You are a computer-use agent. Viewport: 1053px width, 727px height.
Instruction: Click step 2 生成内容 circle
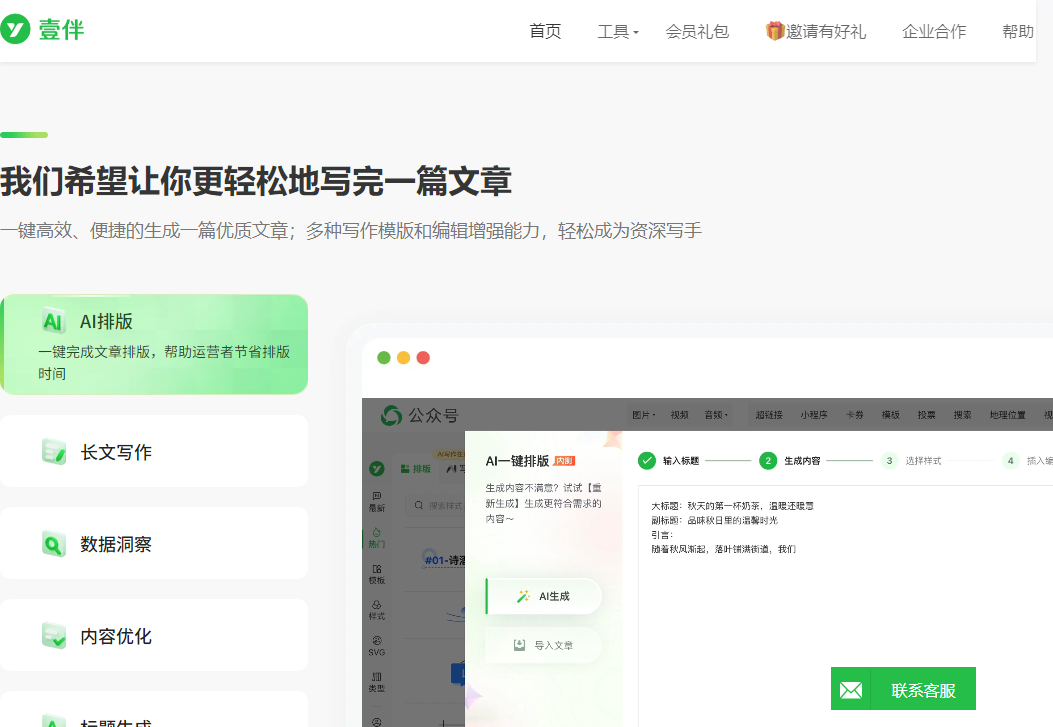[x=768, y=461]
